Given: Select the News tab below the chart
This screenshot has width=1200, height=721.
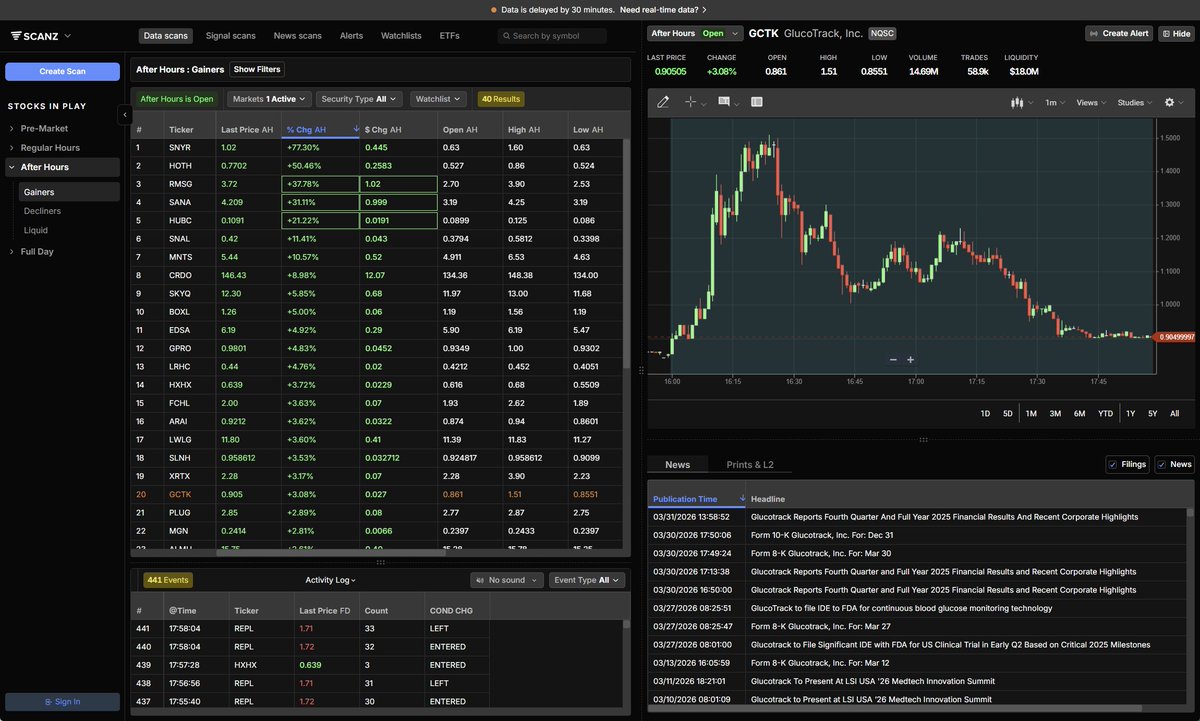Looking at the screenshot, I should click(677, 465).
